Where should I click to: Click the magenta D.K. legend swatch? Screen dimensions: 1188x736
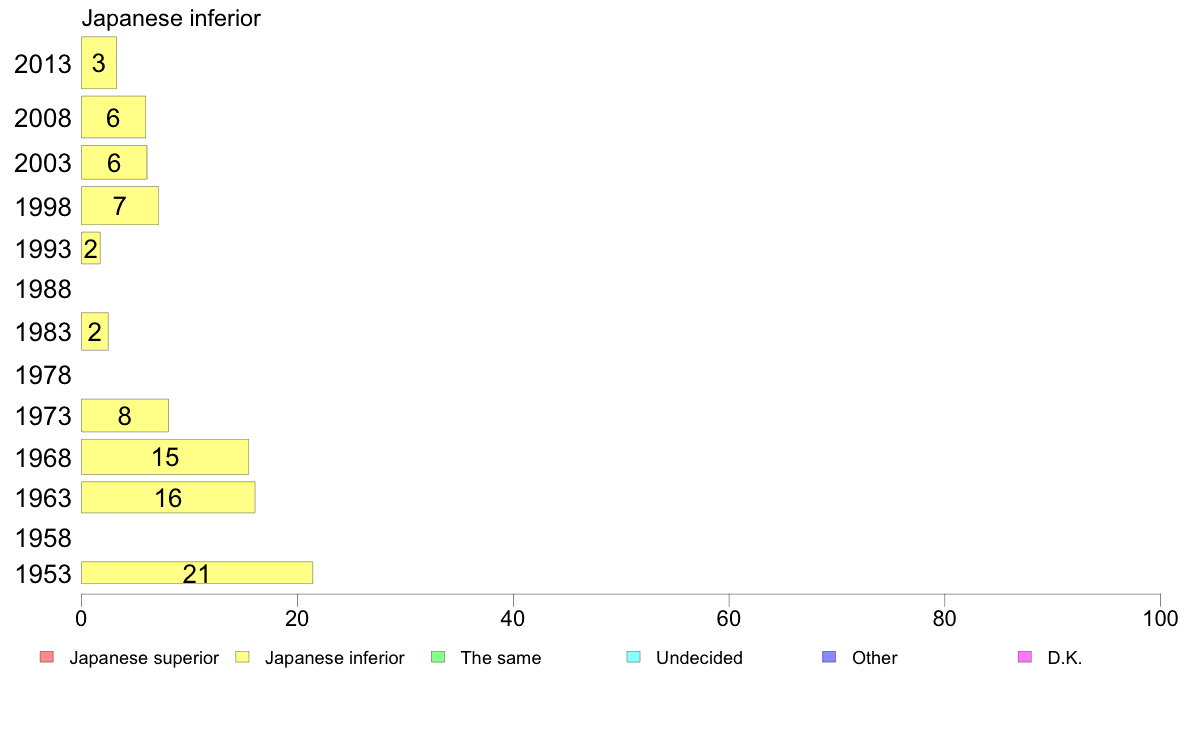point(1025,657)
